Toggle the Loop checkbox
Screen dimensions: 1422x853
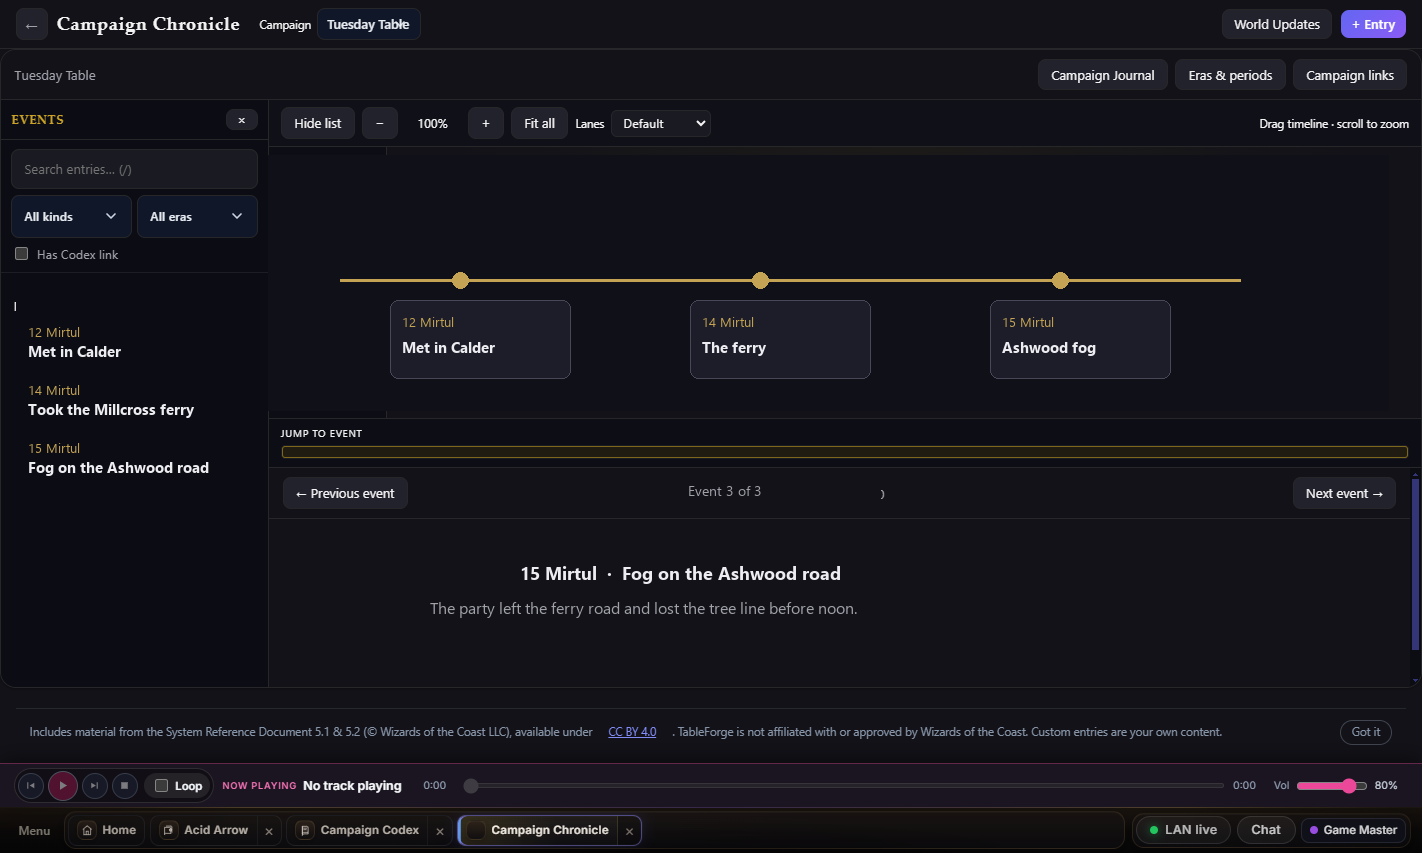[x=161, y=786]
